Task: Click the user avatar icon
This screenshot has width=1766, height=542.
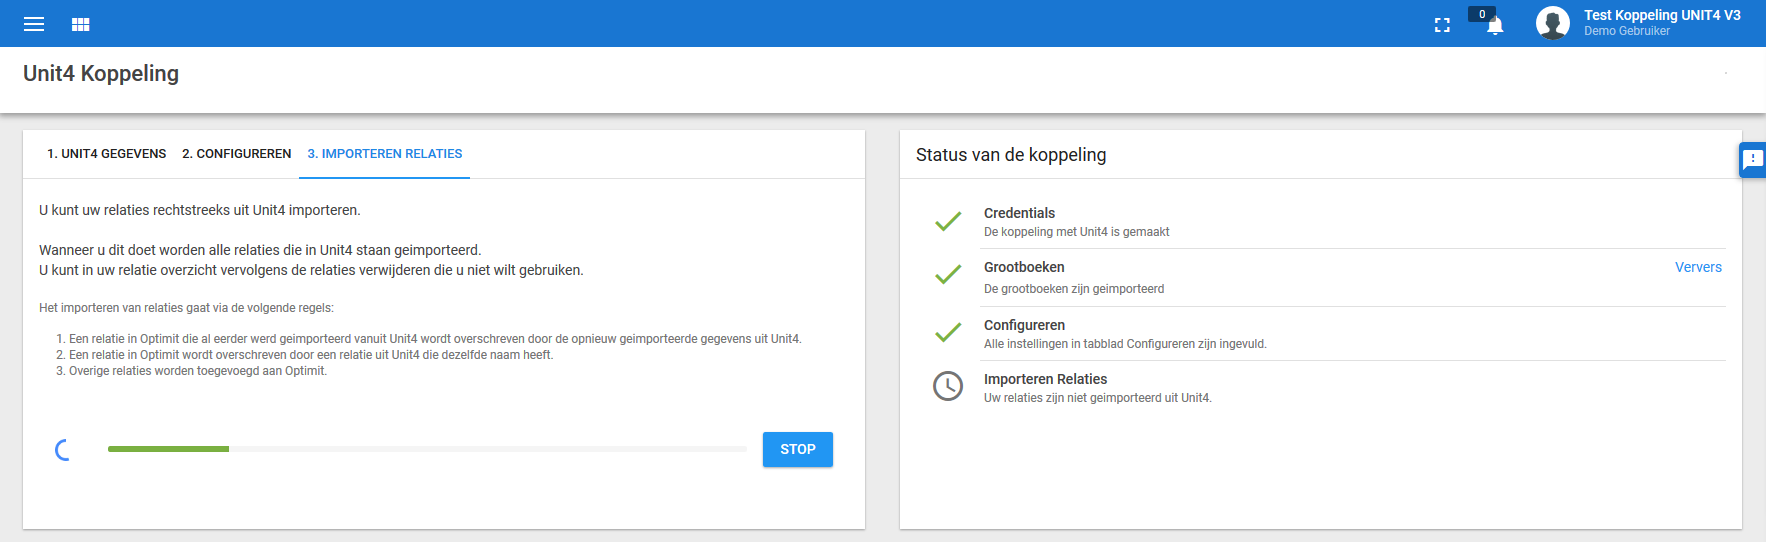Action: [1553, 23]
